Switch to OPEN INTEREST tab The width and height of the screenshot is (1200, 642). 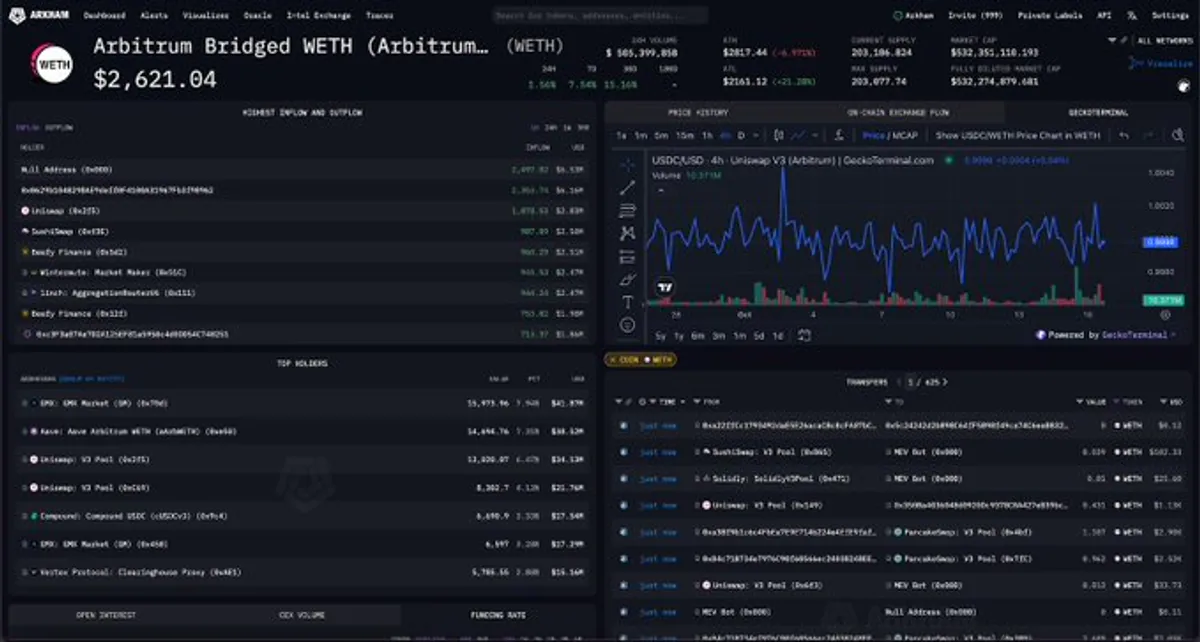point(106,615)
